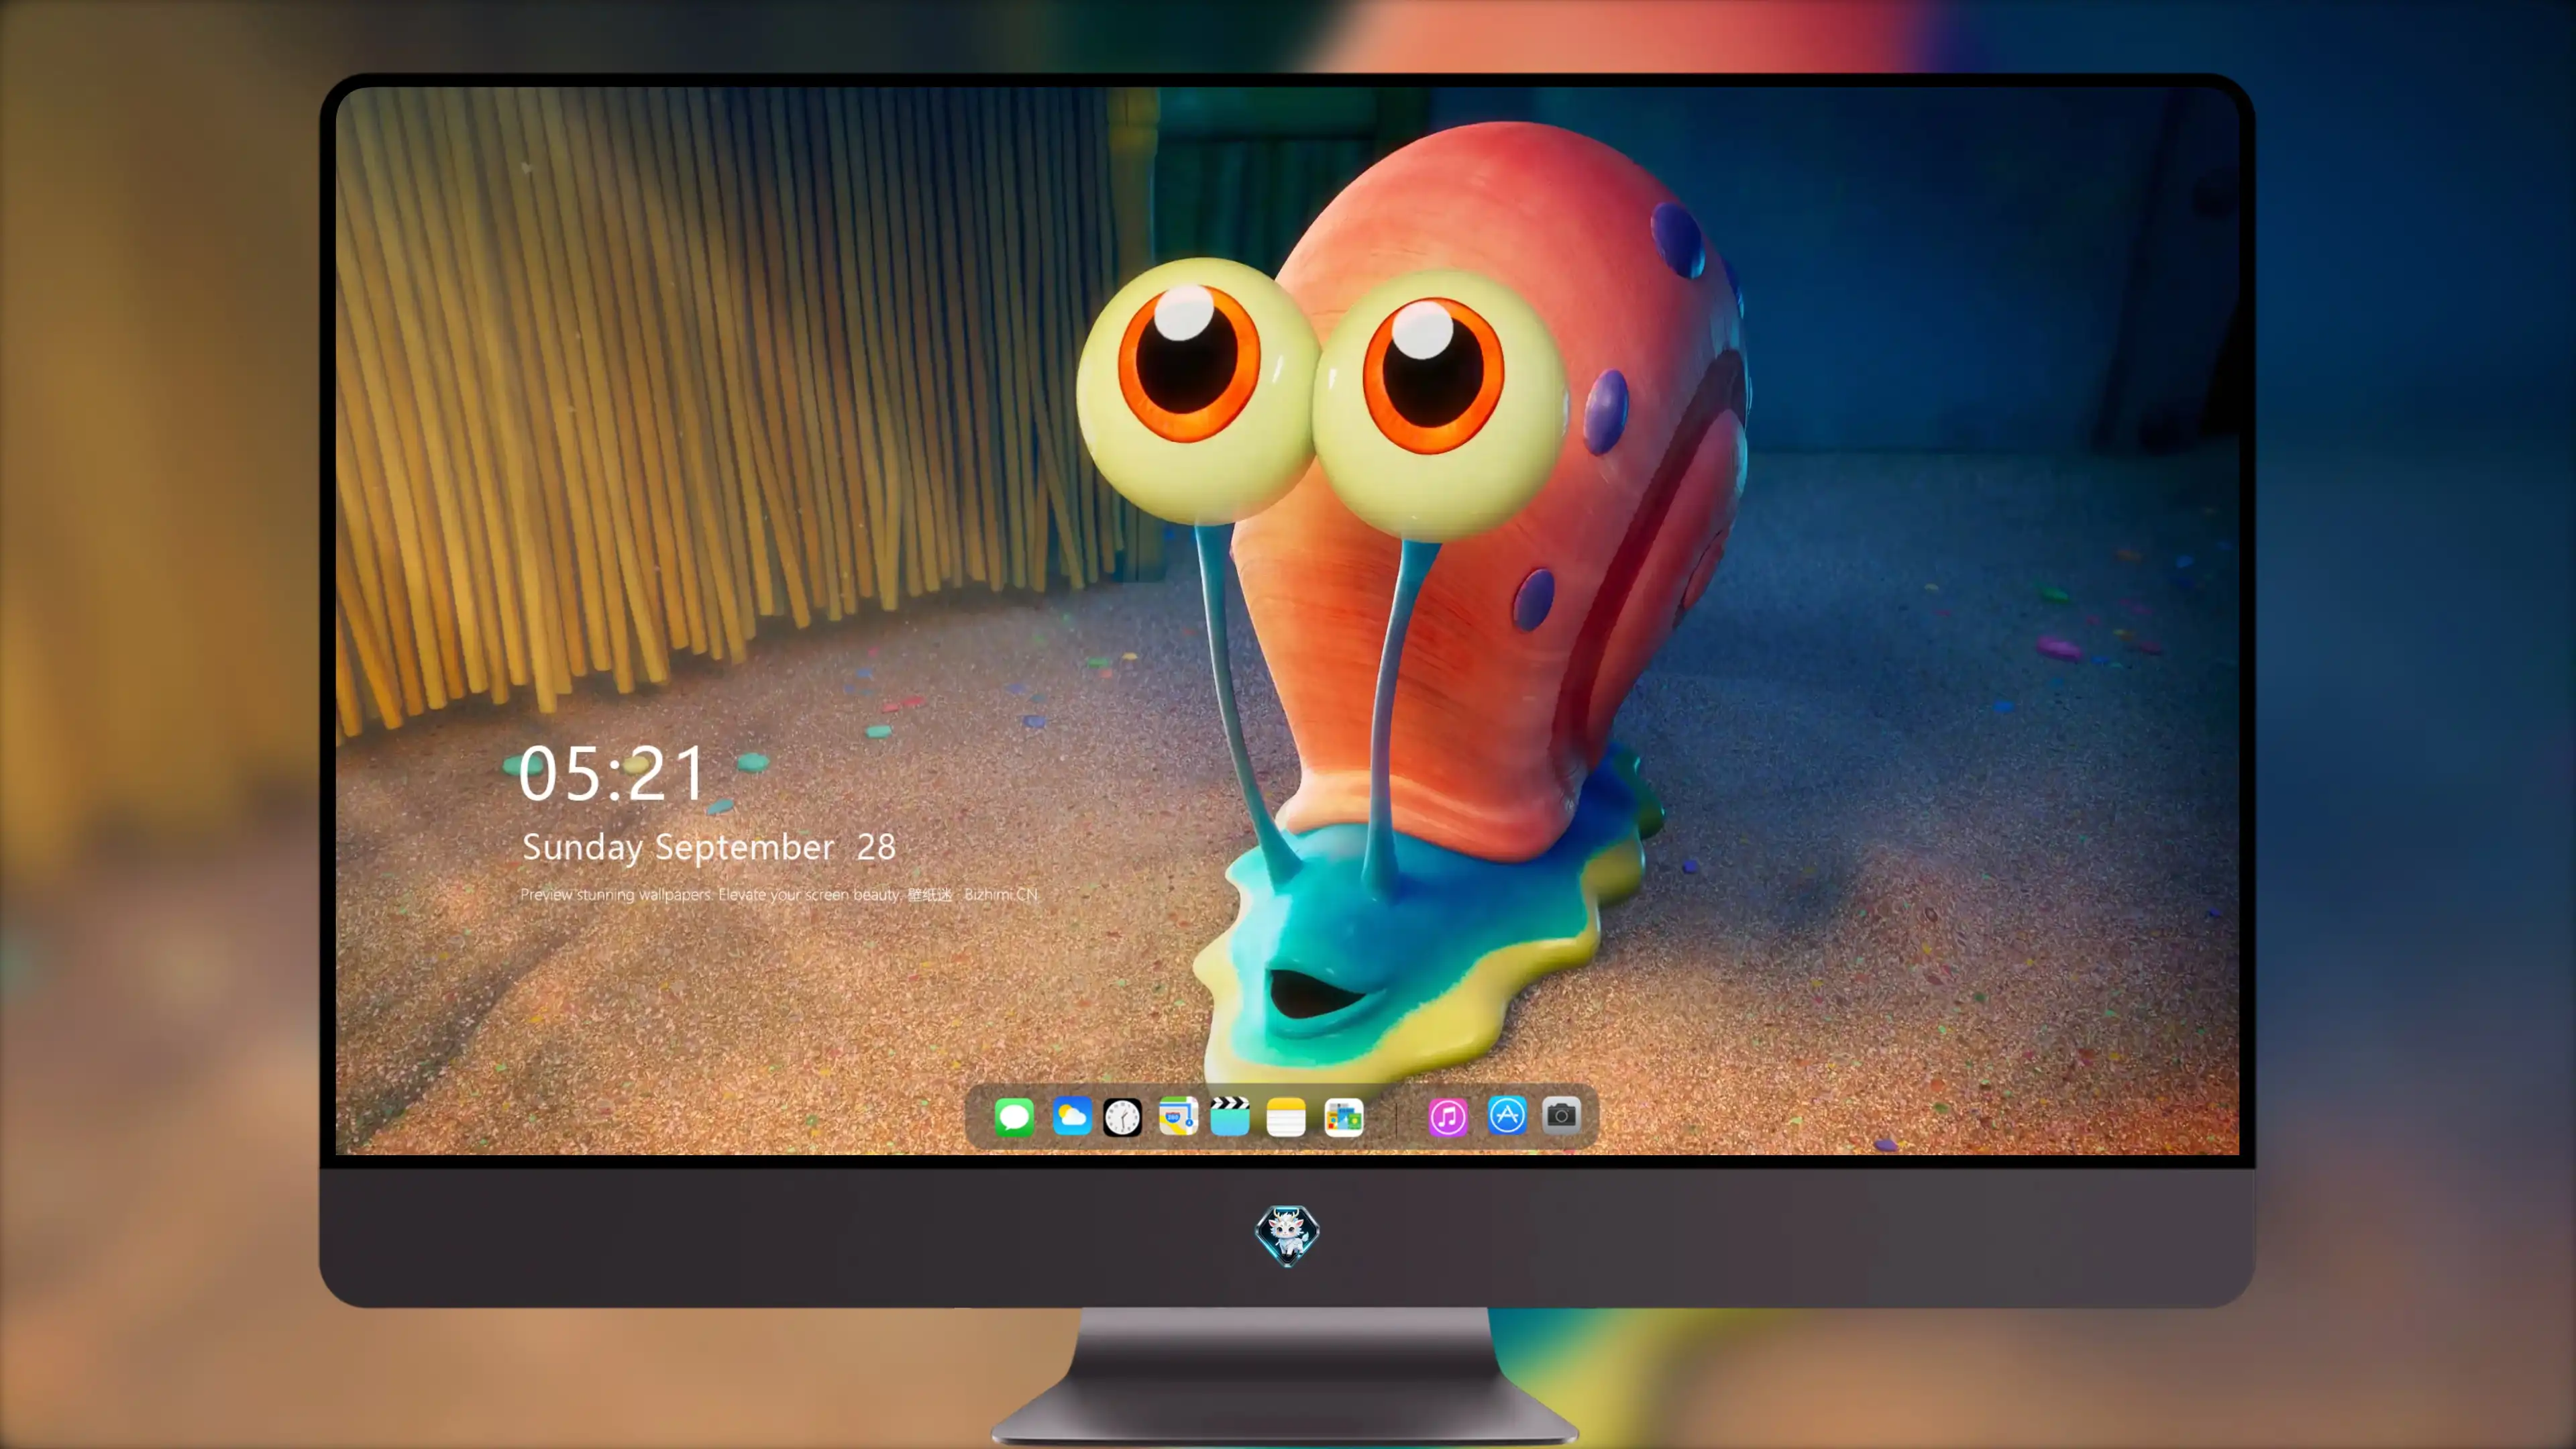Launch the Camera app from dock
The image size is (2576, 1449).
pos(1561,1115)
